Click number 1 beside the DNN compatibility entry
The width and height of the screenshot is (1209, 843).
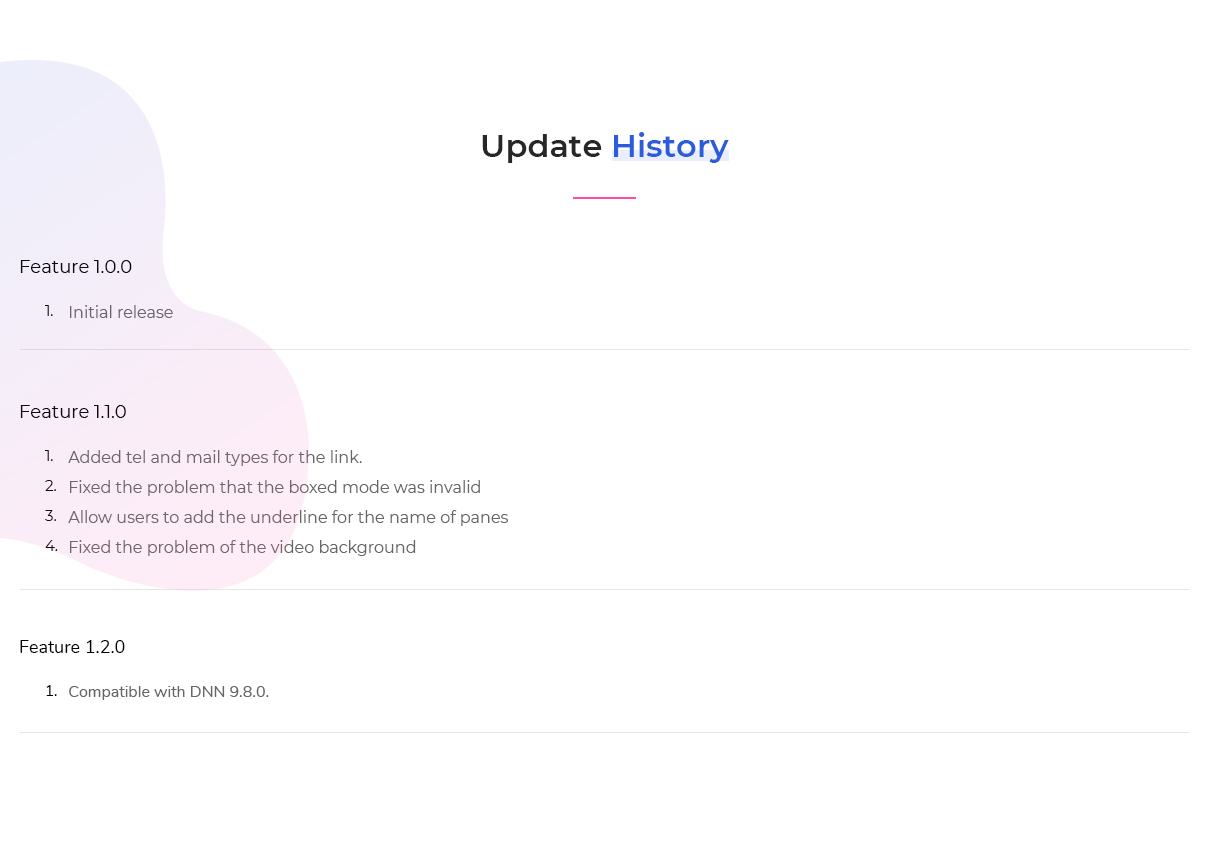coord(51,691)
